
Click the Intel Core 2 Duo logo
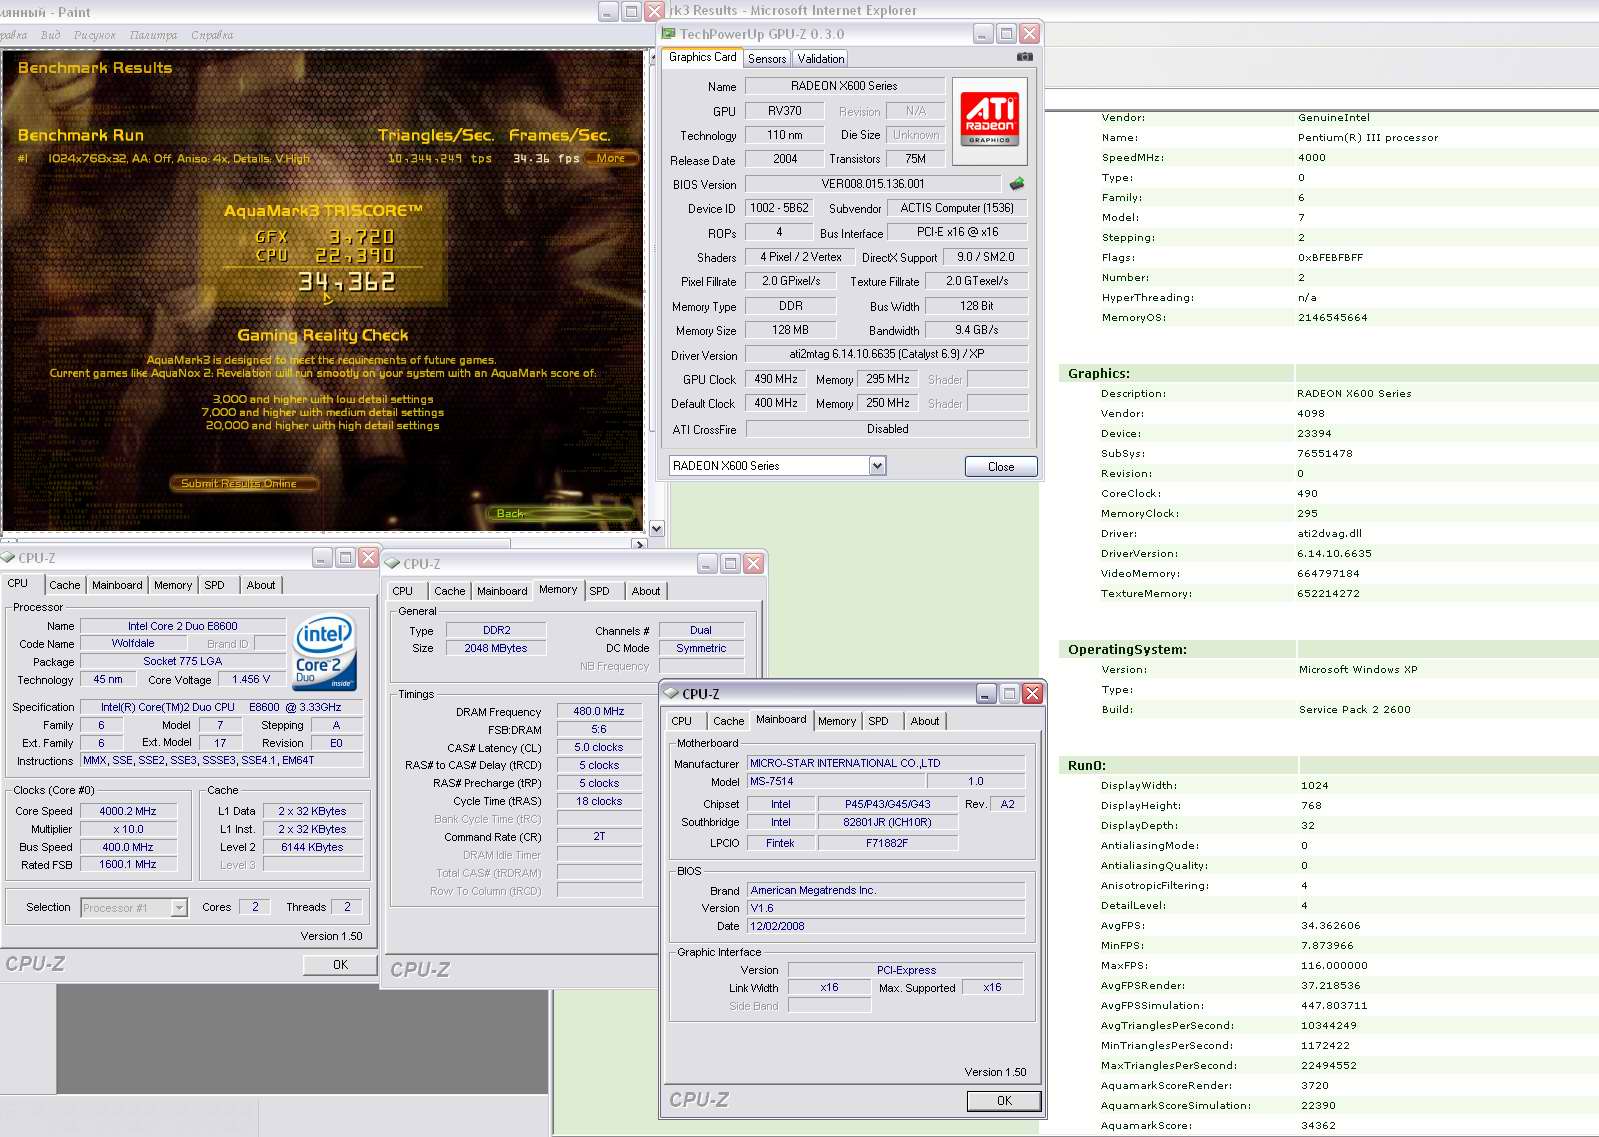click(324, 651)
